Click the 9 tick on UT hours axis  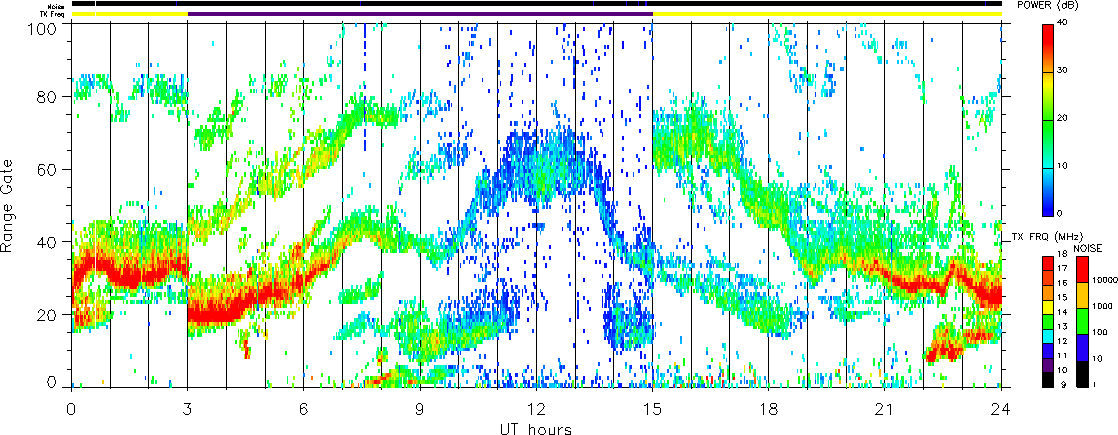point(420,409)
